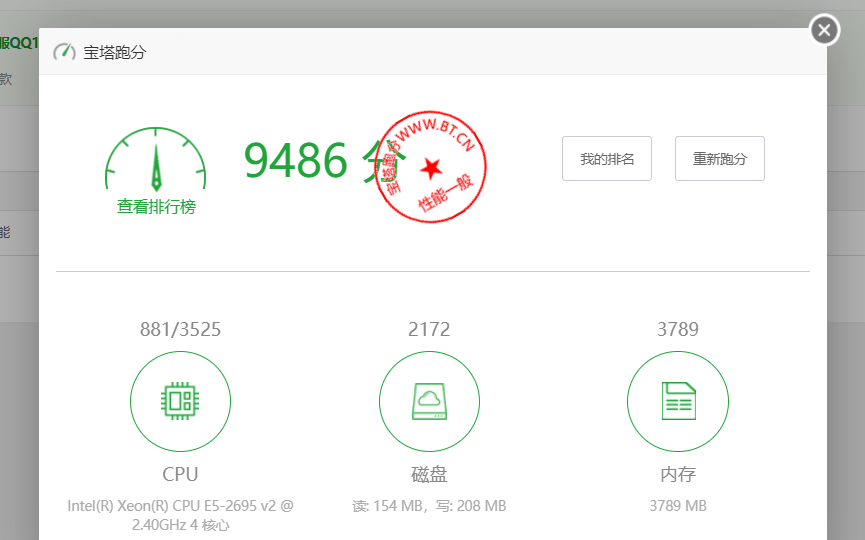The width and height of the screenshot is (865, 540).
Task: Click the 内存 memory icon
Action: pos(678,401)
